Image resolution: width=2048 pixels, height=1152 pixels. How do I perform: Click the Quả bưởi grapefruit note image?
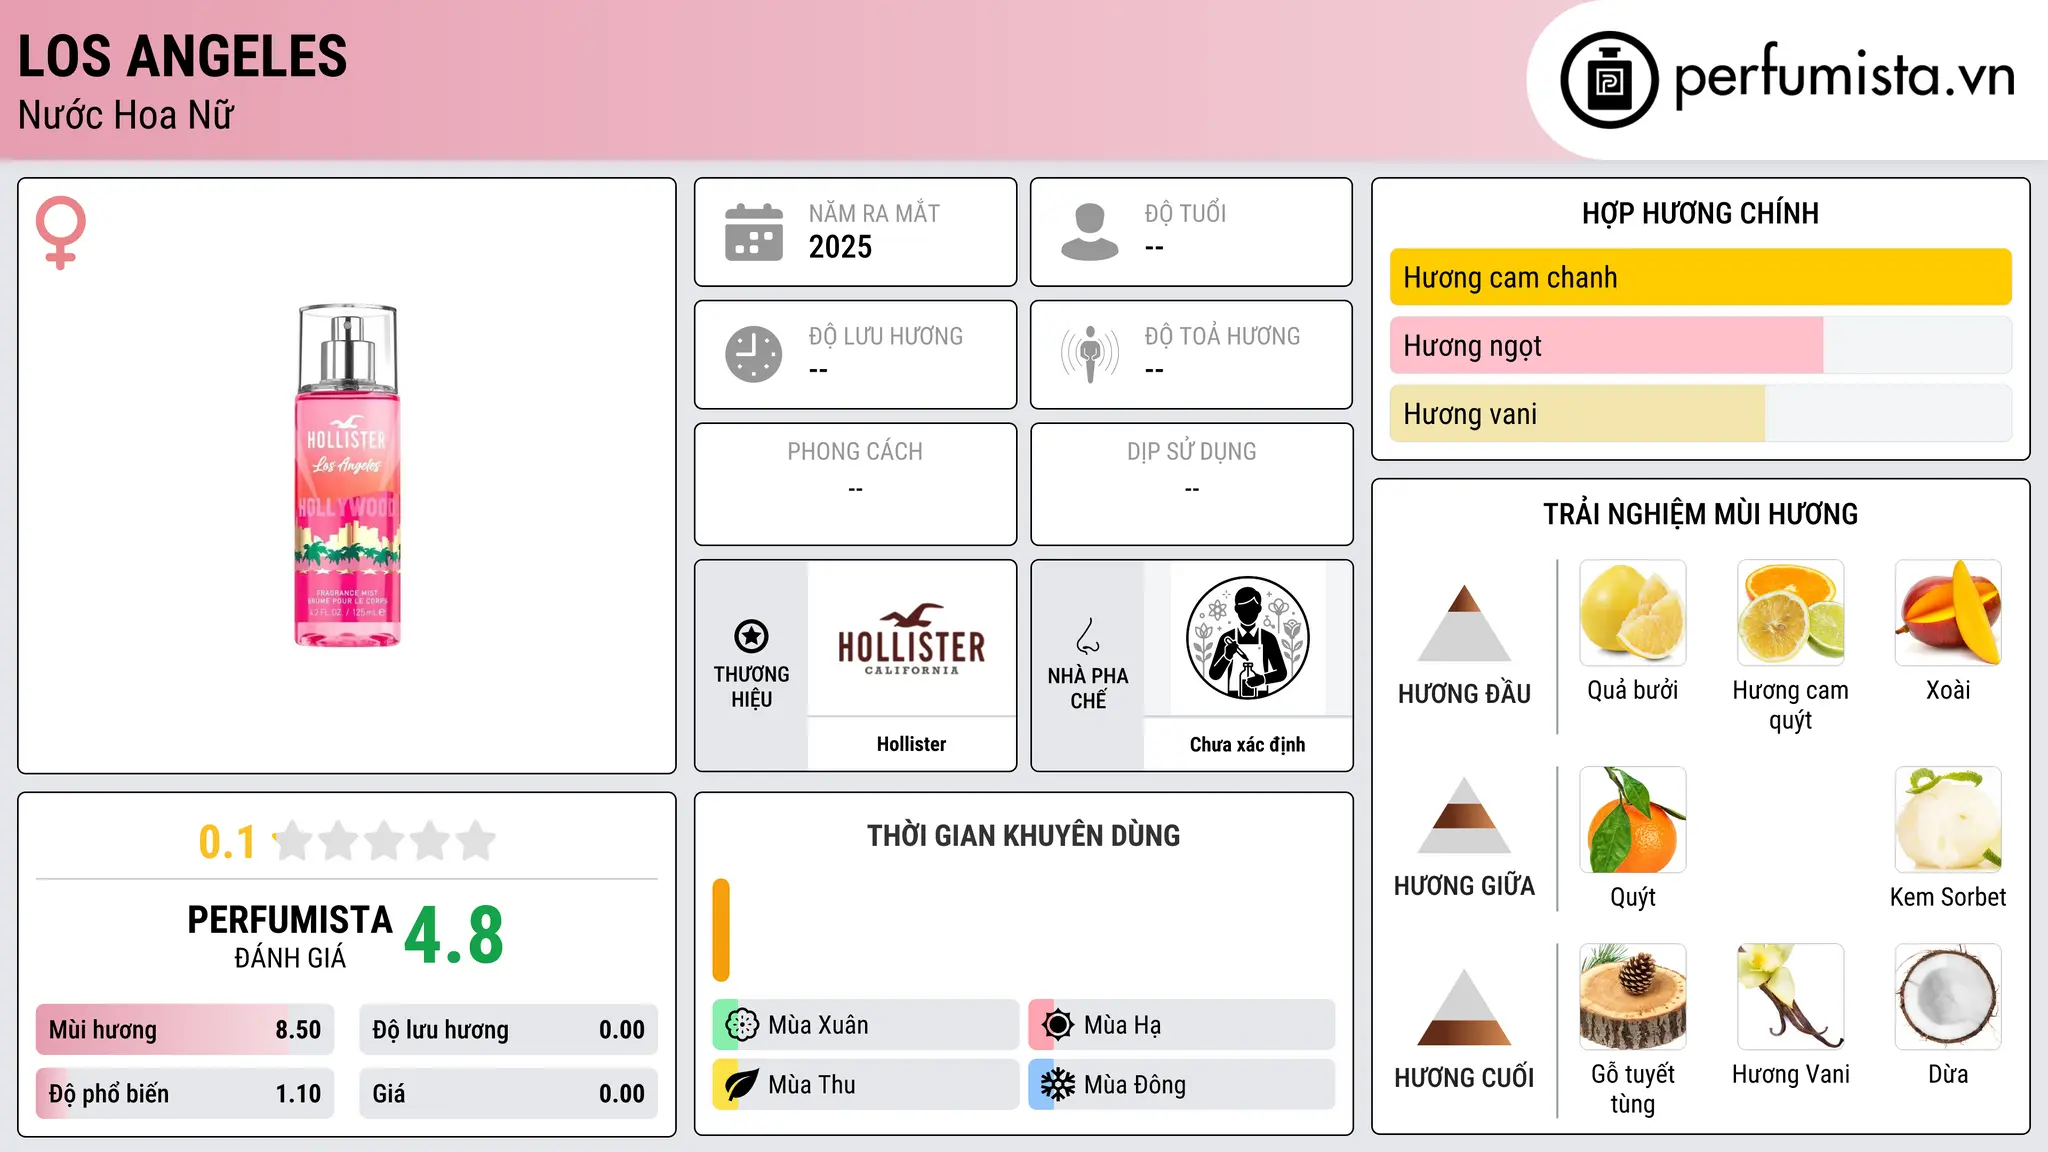1633,613
